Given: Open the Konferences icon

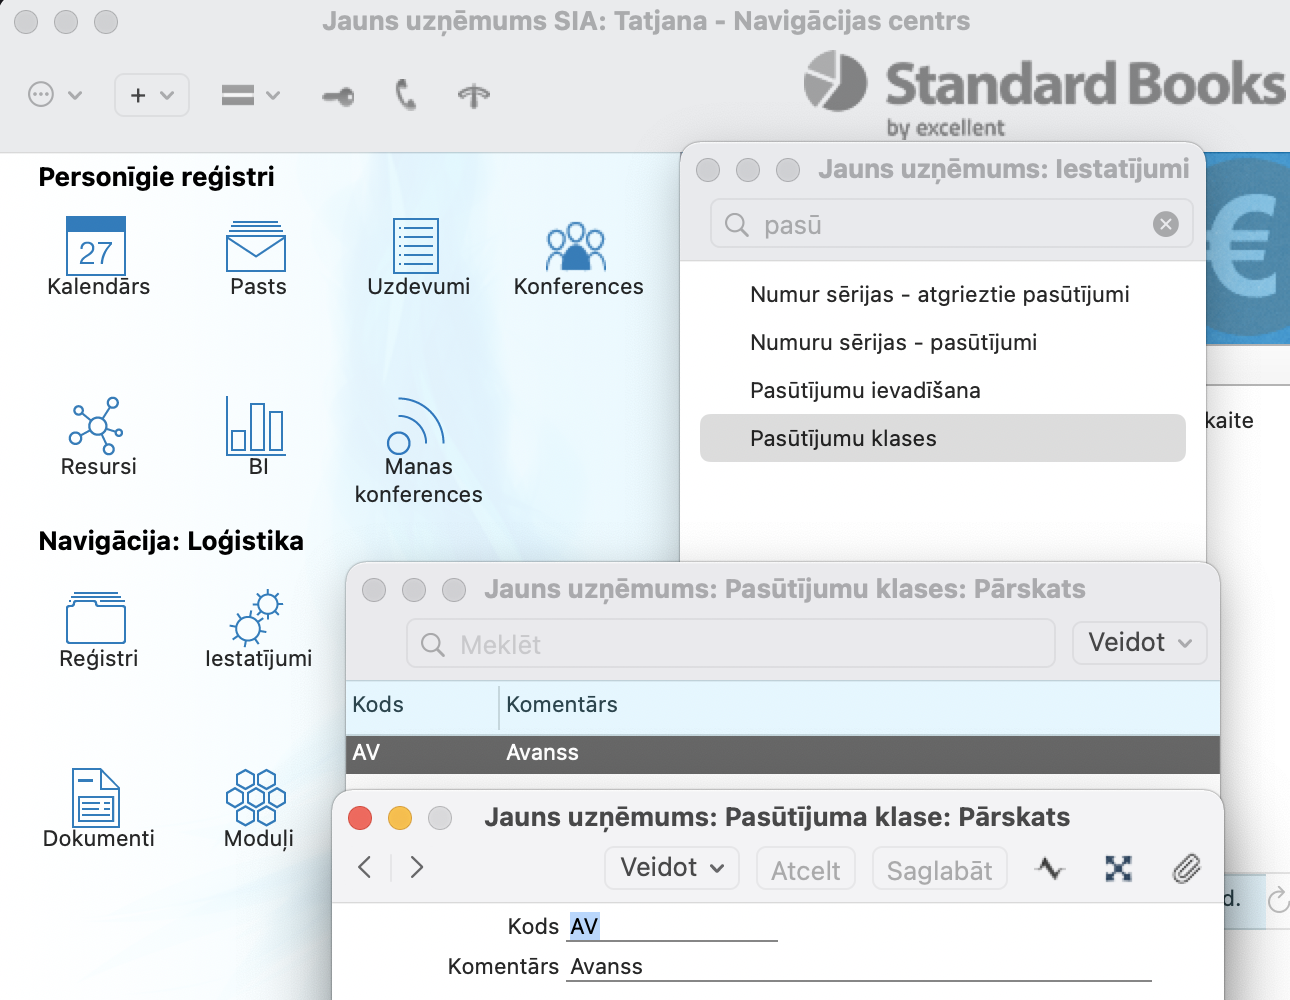Looking at the screenshot, I should [576, 246].
